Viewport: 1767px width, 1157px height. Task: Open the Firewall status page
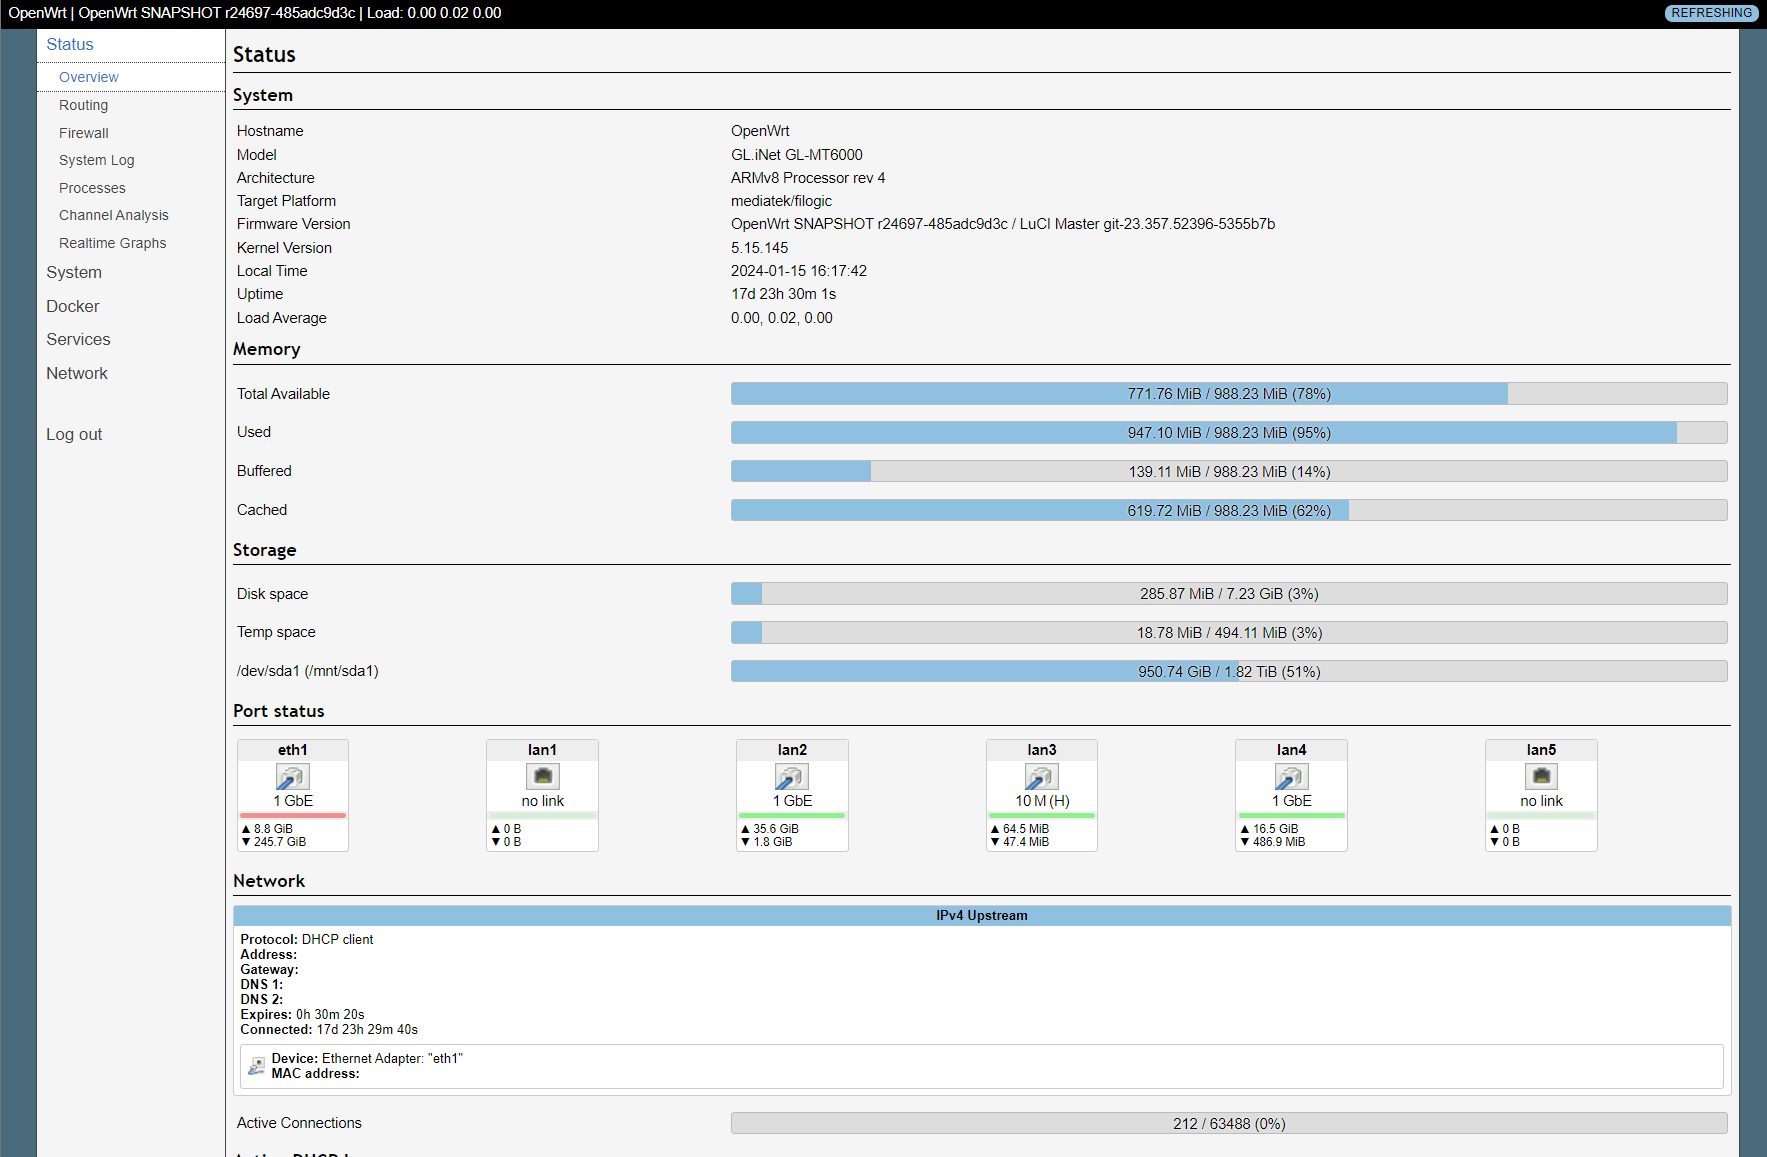(x=84, y=133)
